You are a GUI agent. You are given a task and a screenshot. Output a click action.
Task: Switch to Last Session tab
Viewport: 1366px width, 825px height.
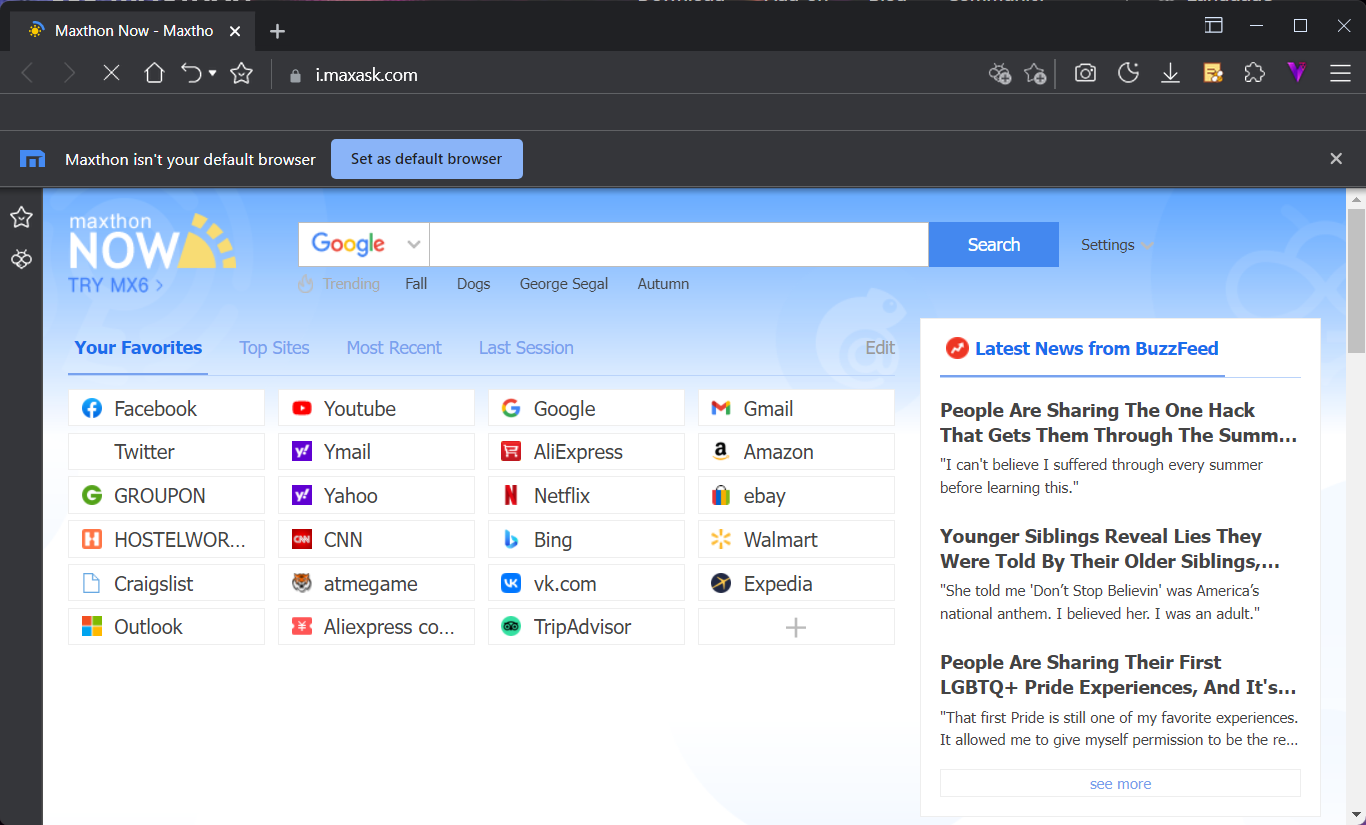coord(526,348)
